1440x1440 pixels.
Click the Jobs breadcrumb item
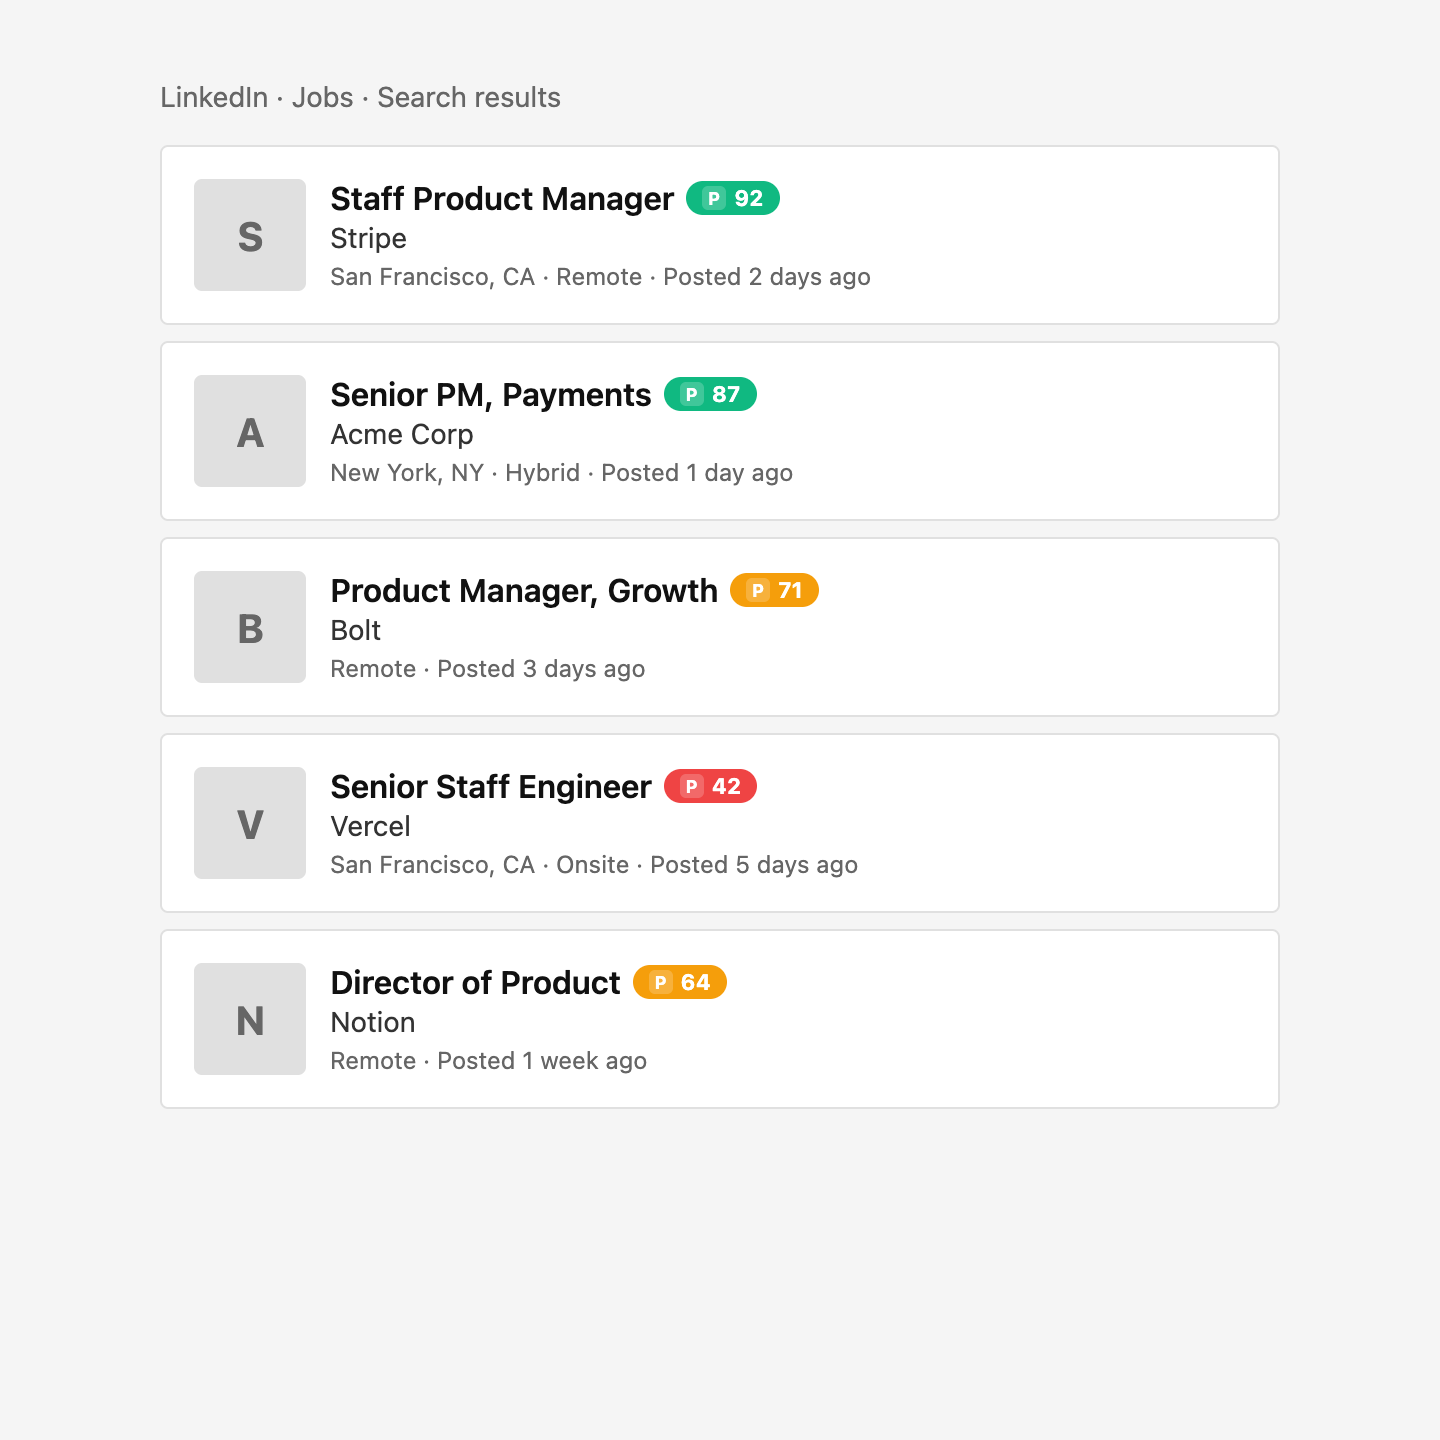point(321,97)
